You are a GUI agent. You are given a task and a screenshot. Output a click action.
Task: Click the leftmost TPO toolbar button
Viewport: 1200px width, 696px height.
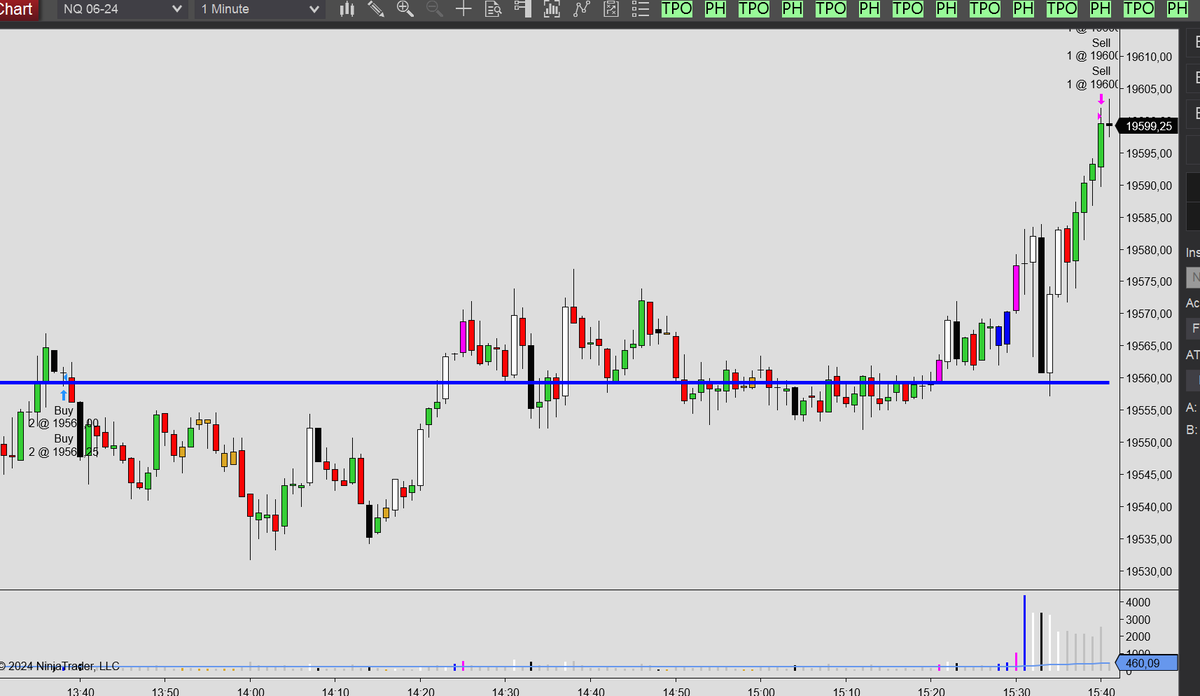677,8
